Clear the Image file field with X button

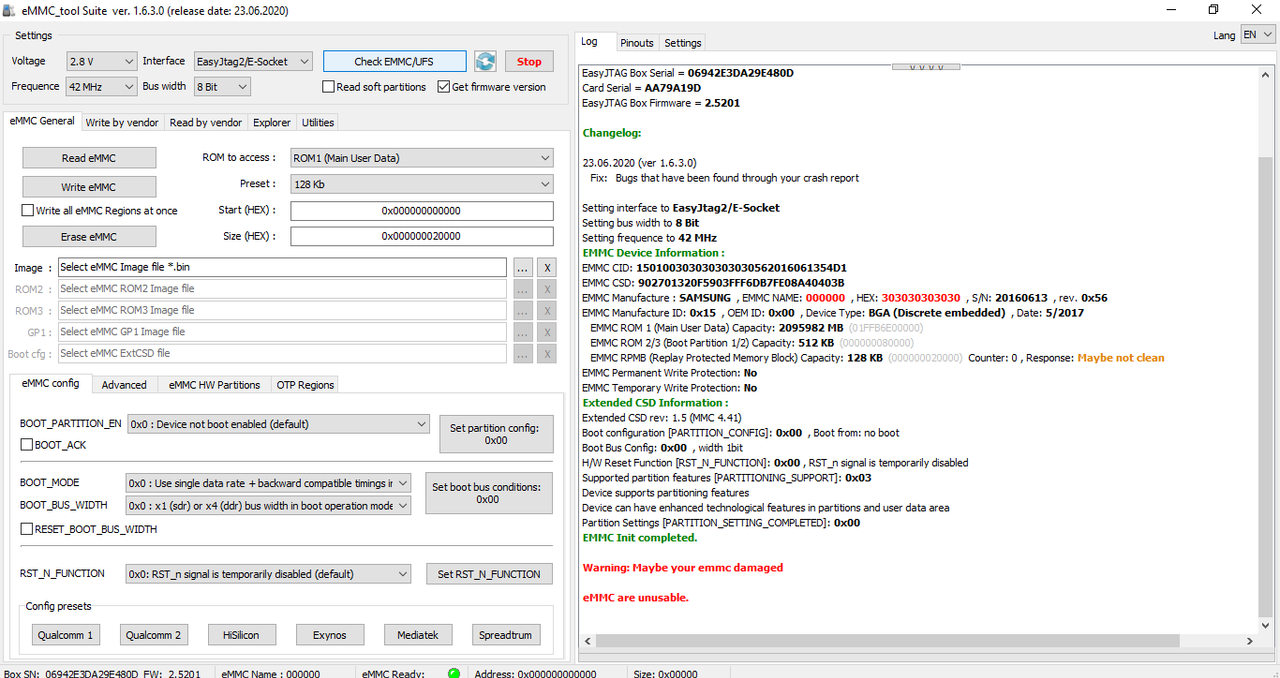pos(546,268)
